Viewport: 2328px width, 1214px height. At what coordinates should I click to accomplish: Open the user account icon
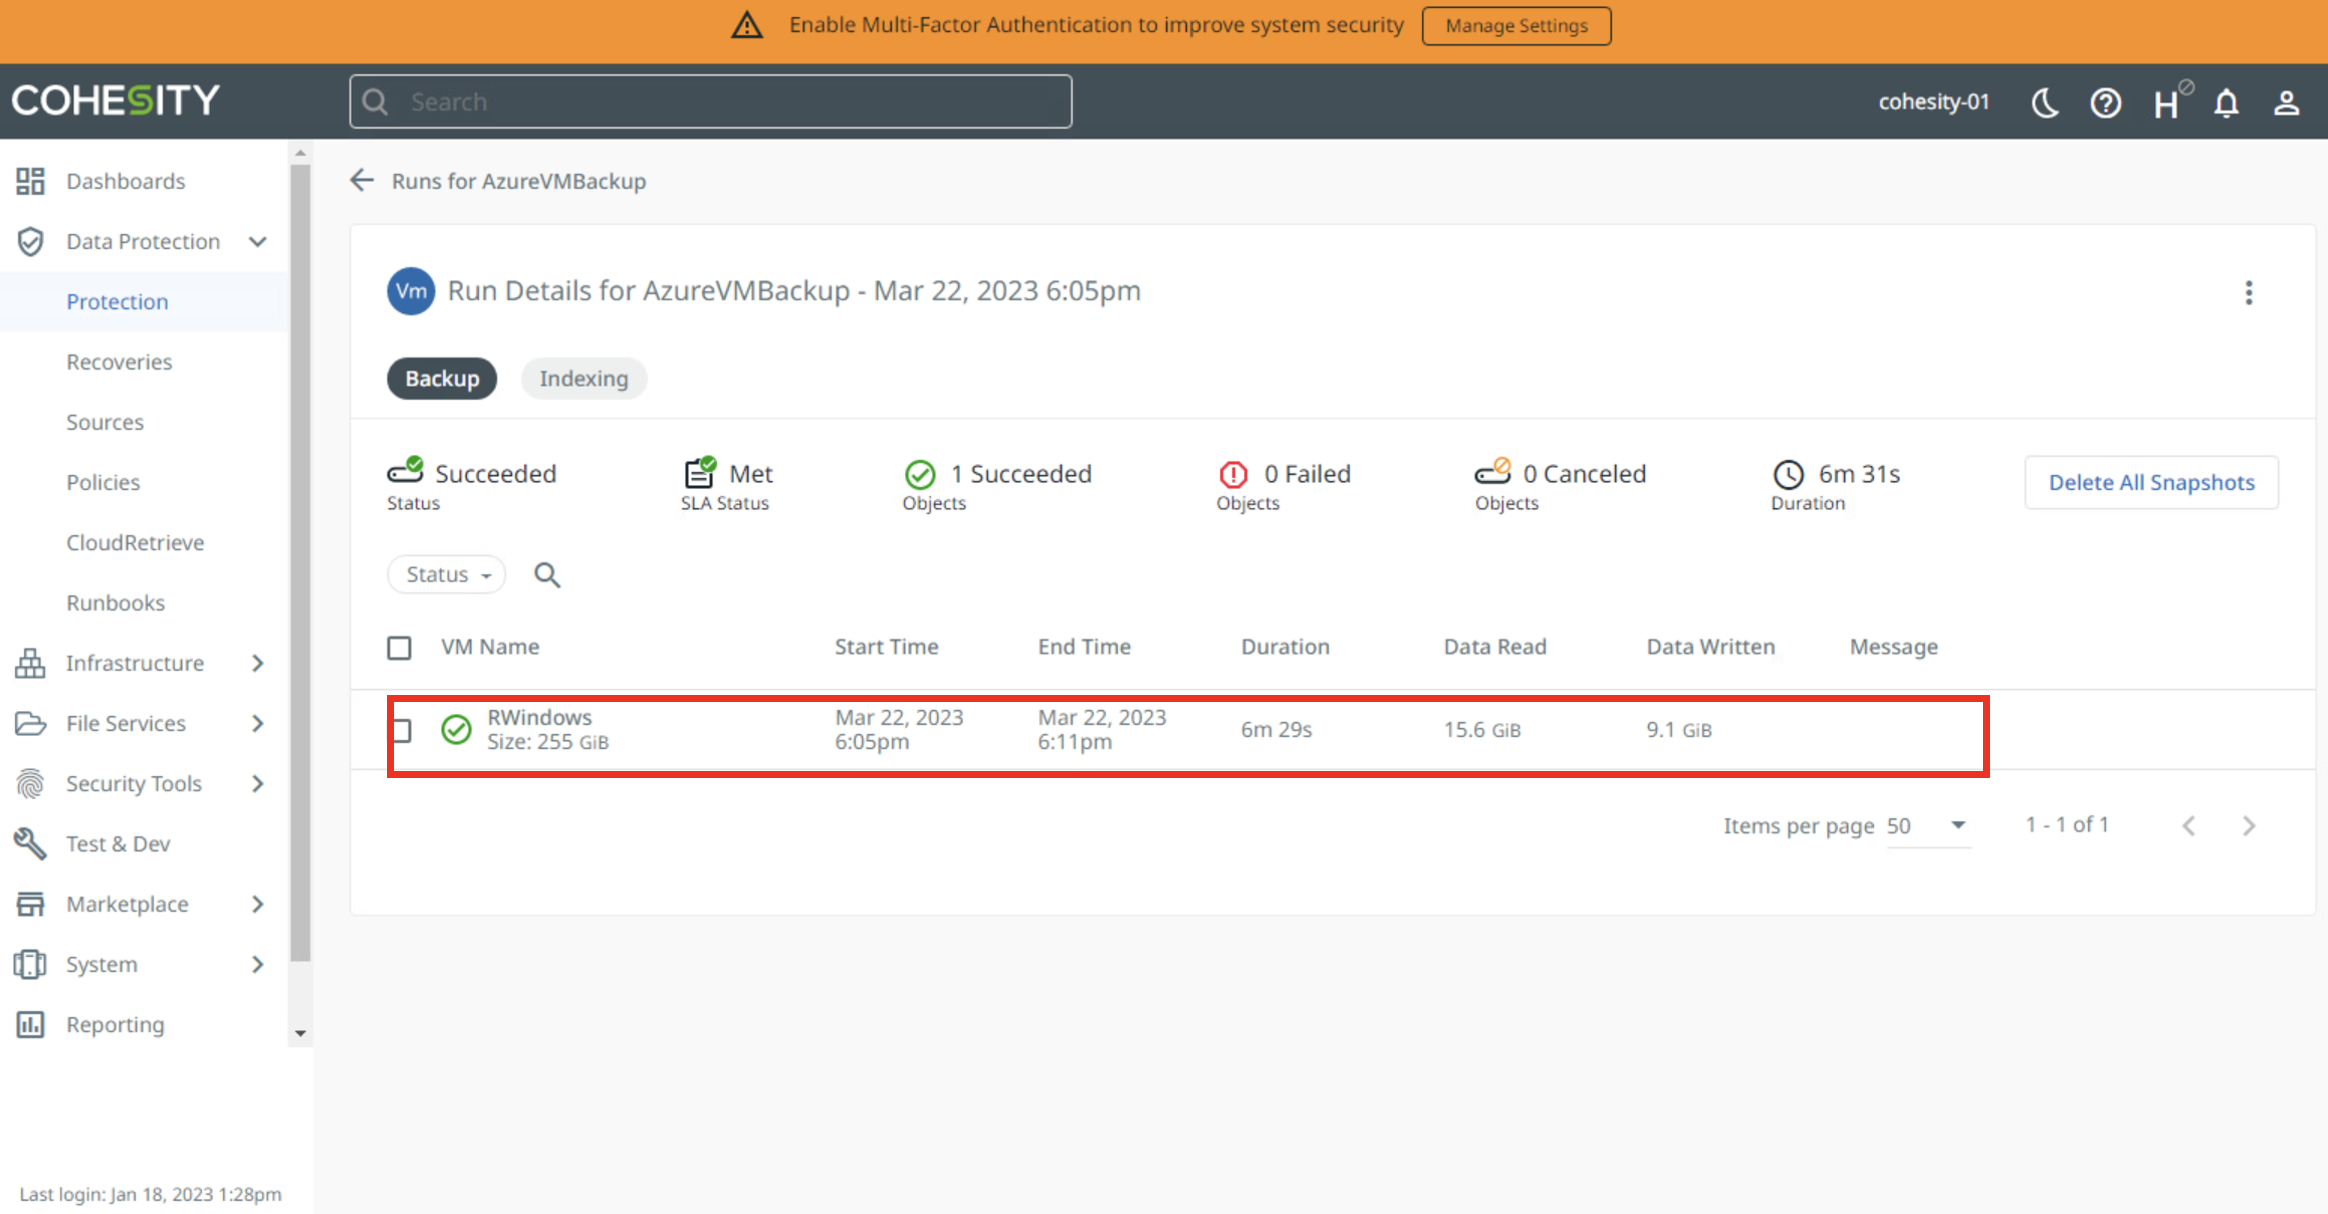[2286, 102]
